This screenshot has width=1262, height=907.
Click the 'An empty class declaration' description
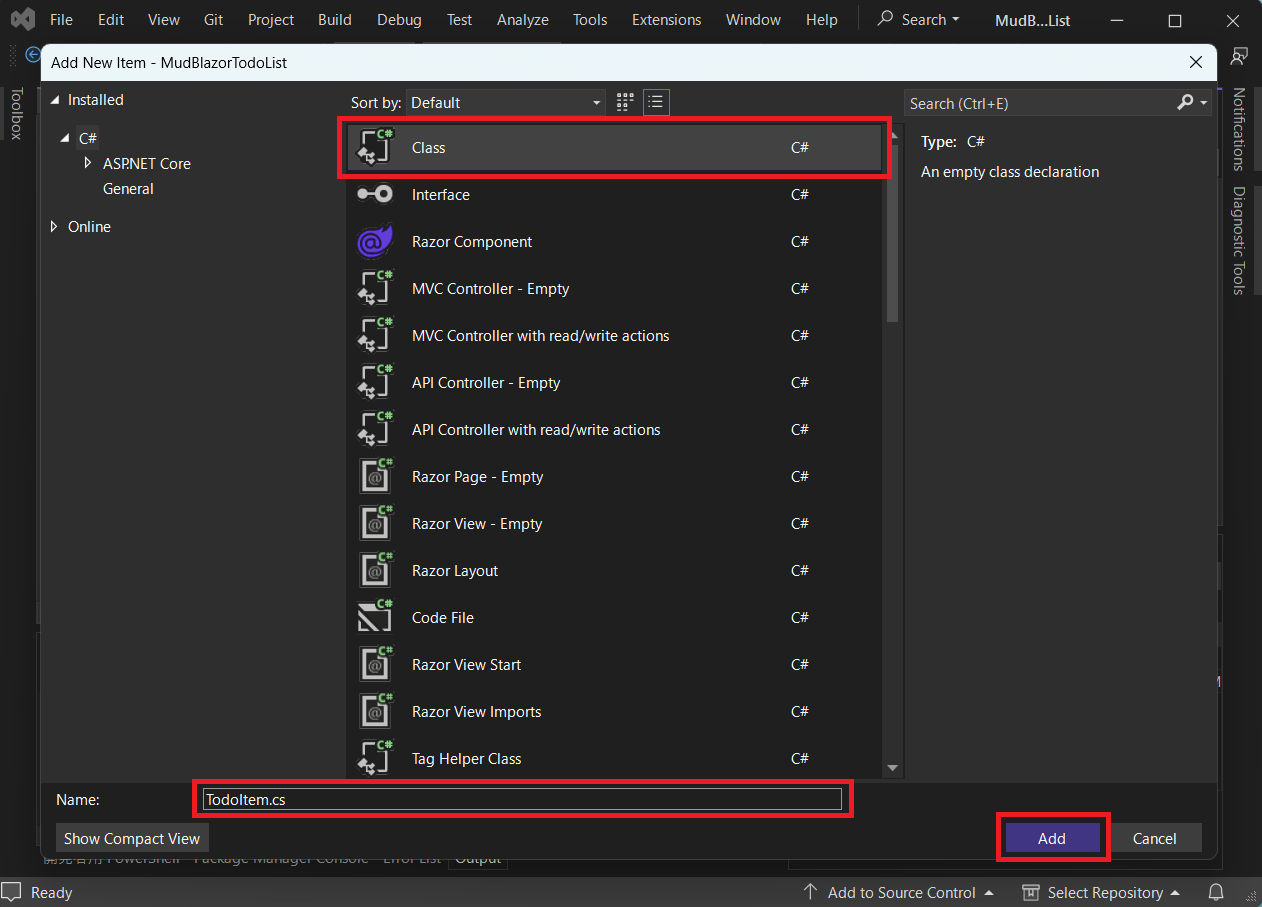pyautogui.click(x=1010, y=172)
